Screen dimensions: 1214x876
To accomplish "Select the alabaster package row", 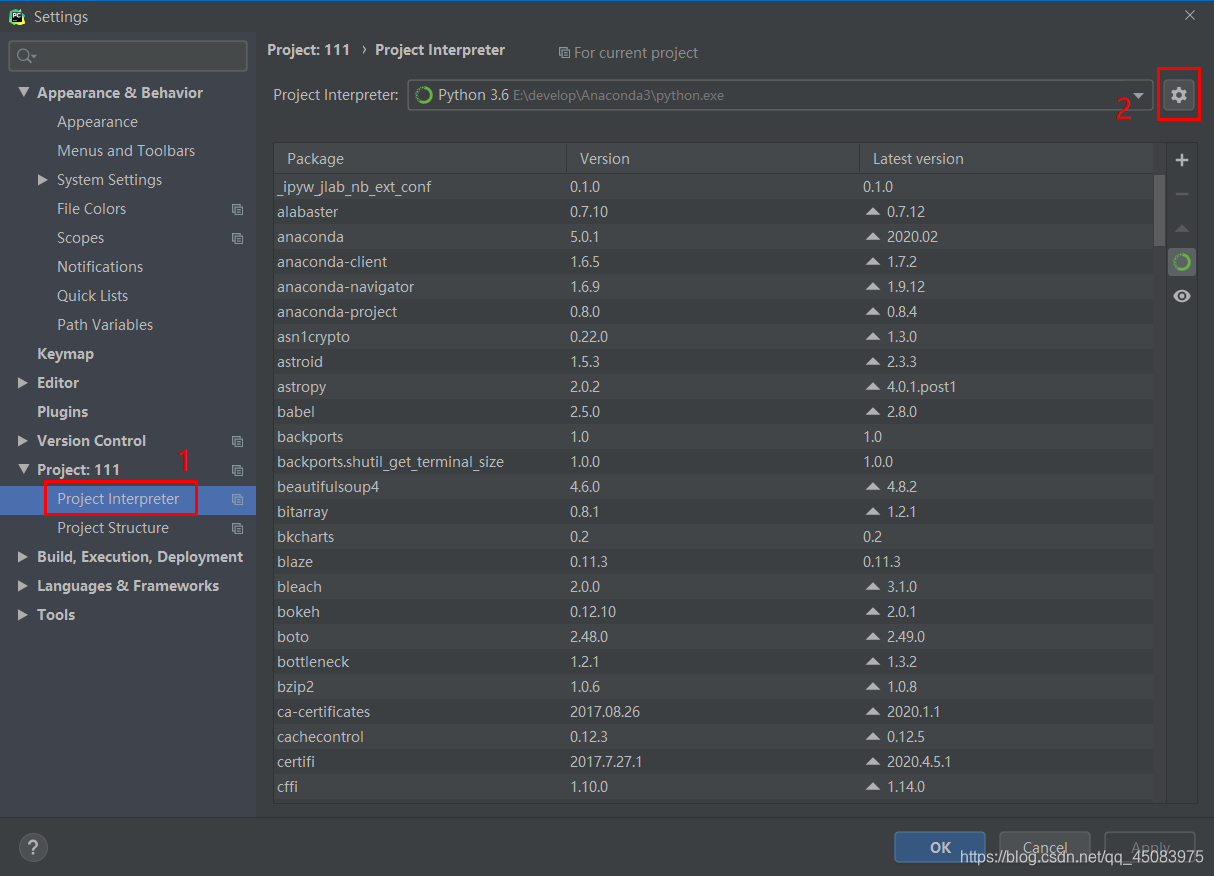I will 713,212.
